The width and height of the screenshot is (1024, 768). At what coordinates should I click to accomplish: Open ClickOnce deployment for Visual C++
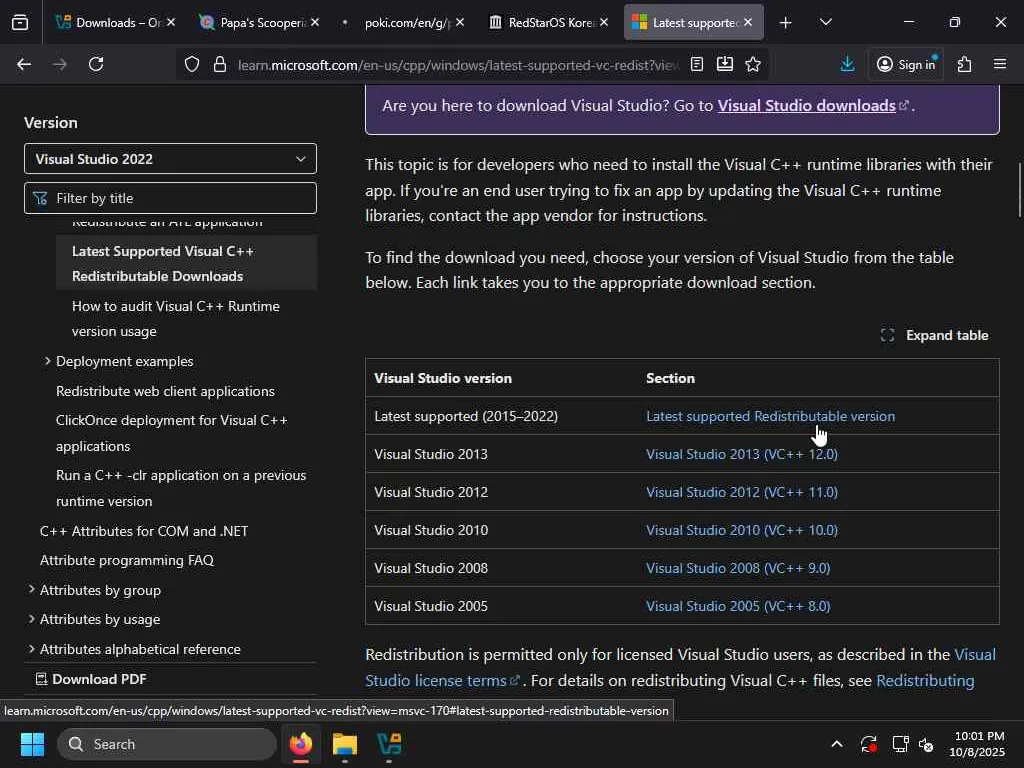coord(172,433)
